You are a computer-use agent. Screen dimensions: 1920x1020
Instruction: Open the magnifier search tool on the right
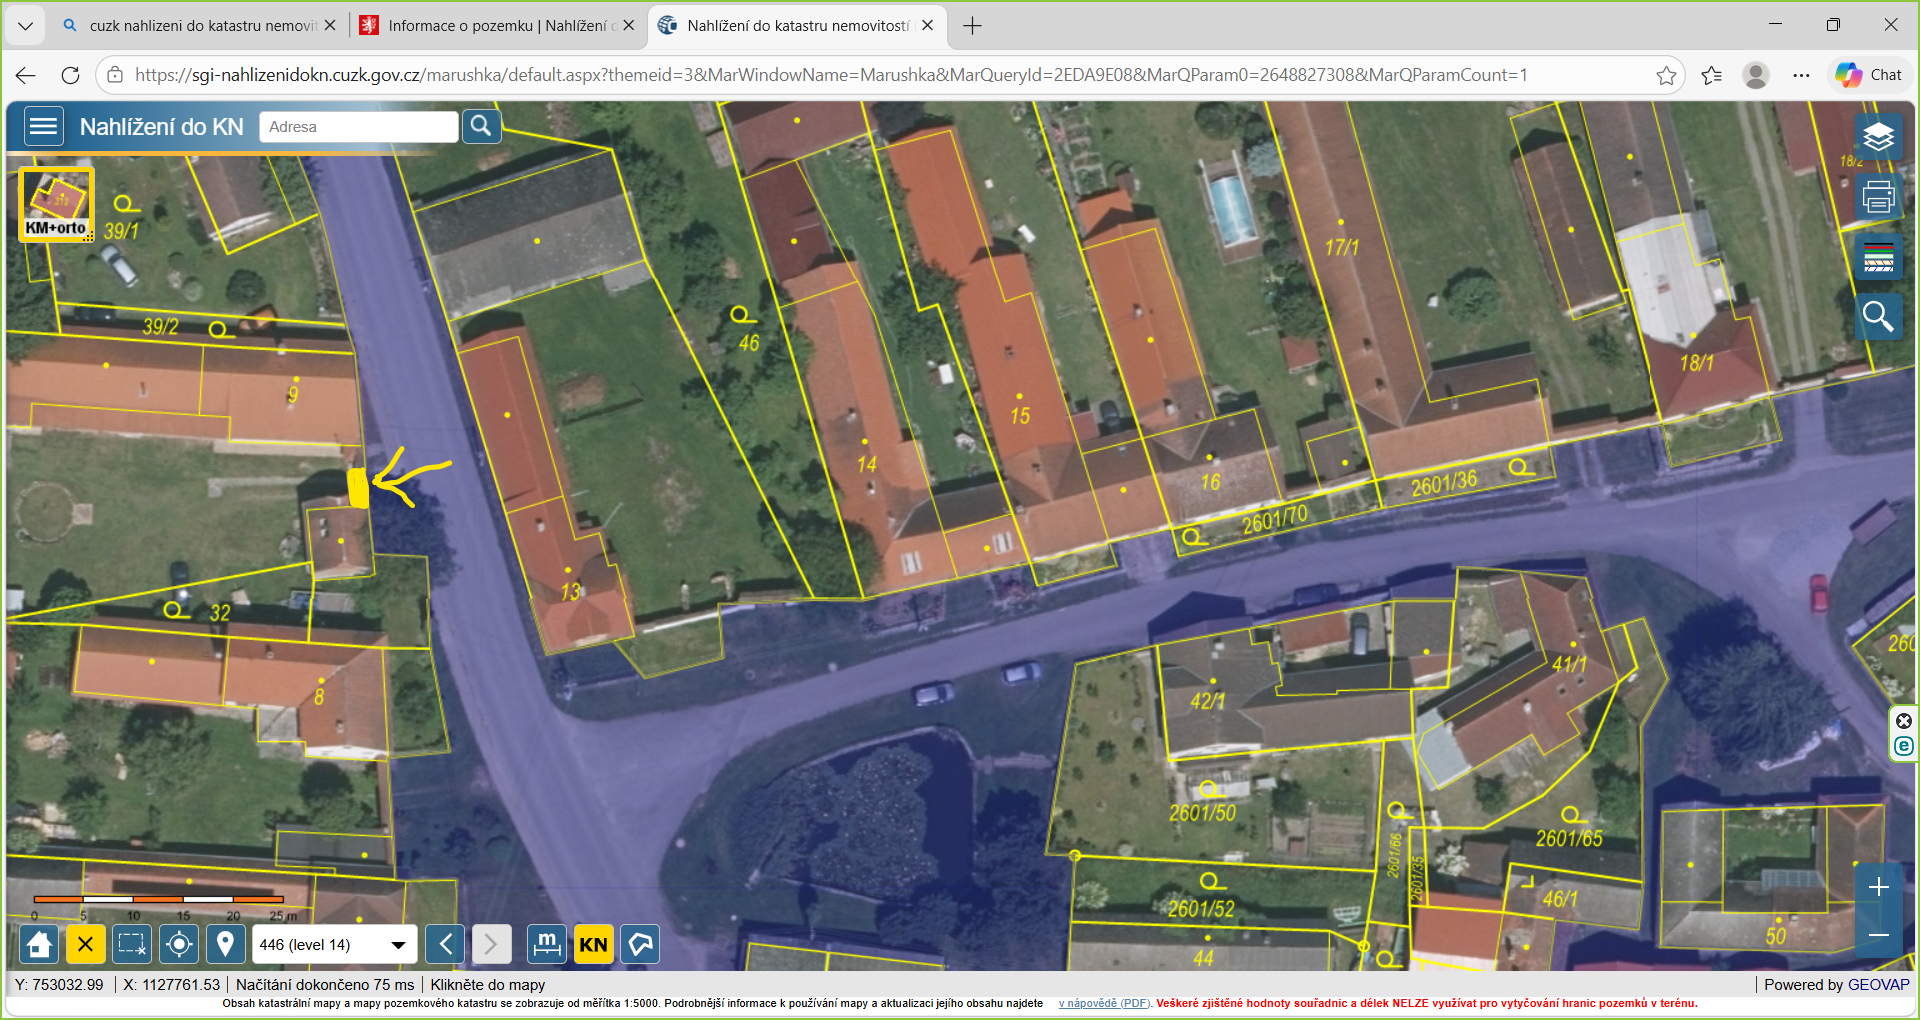[x=1878, y=317]
